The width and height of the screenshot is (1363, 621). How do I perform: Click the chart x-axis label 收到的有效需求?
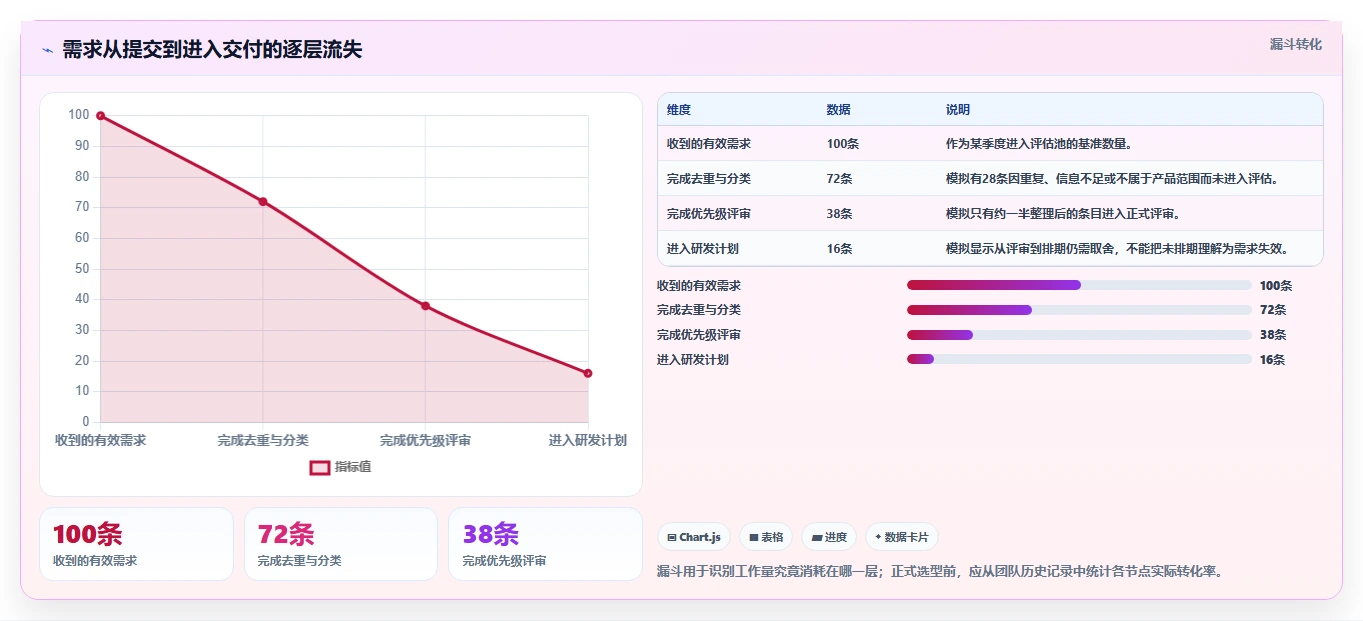click(x=101, y=441)
